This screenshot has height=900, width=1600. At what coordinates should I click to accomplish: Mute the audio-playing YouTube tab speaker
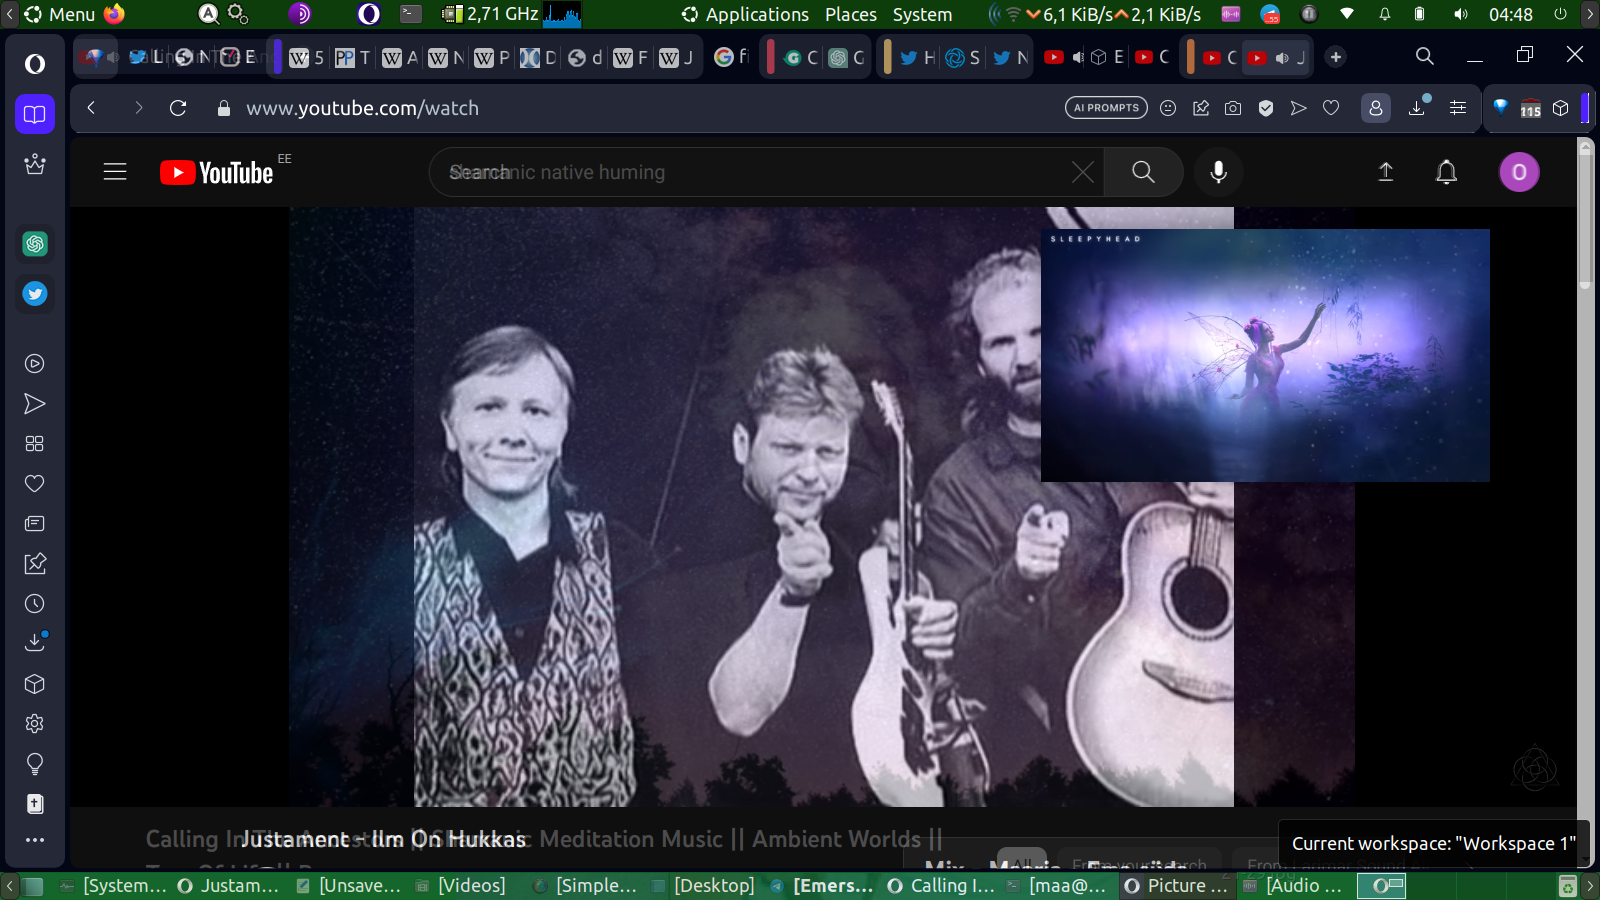1282,58
